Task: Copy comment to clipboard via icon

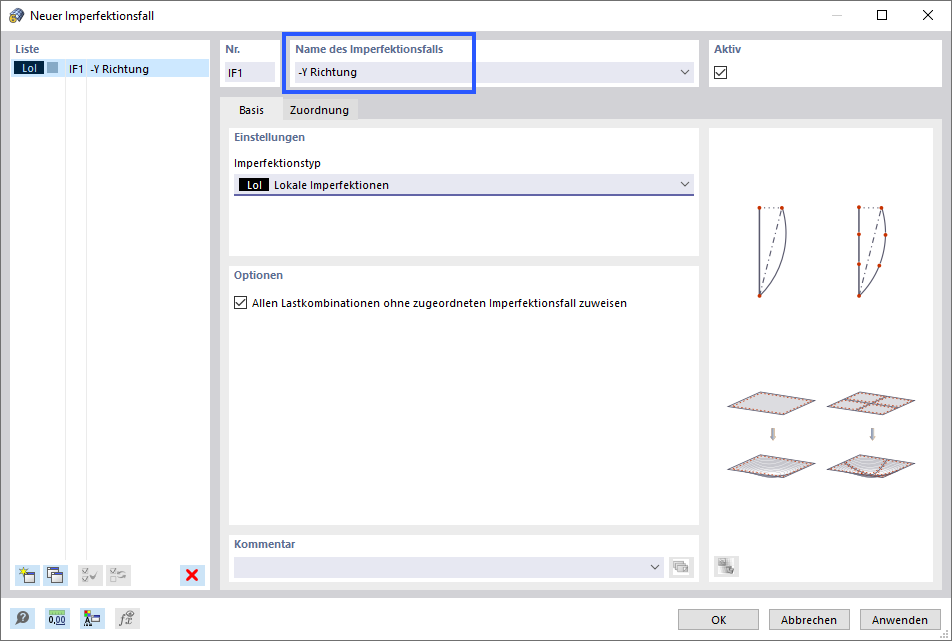Action: pyautogui.click(x=681, y=567)
